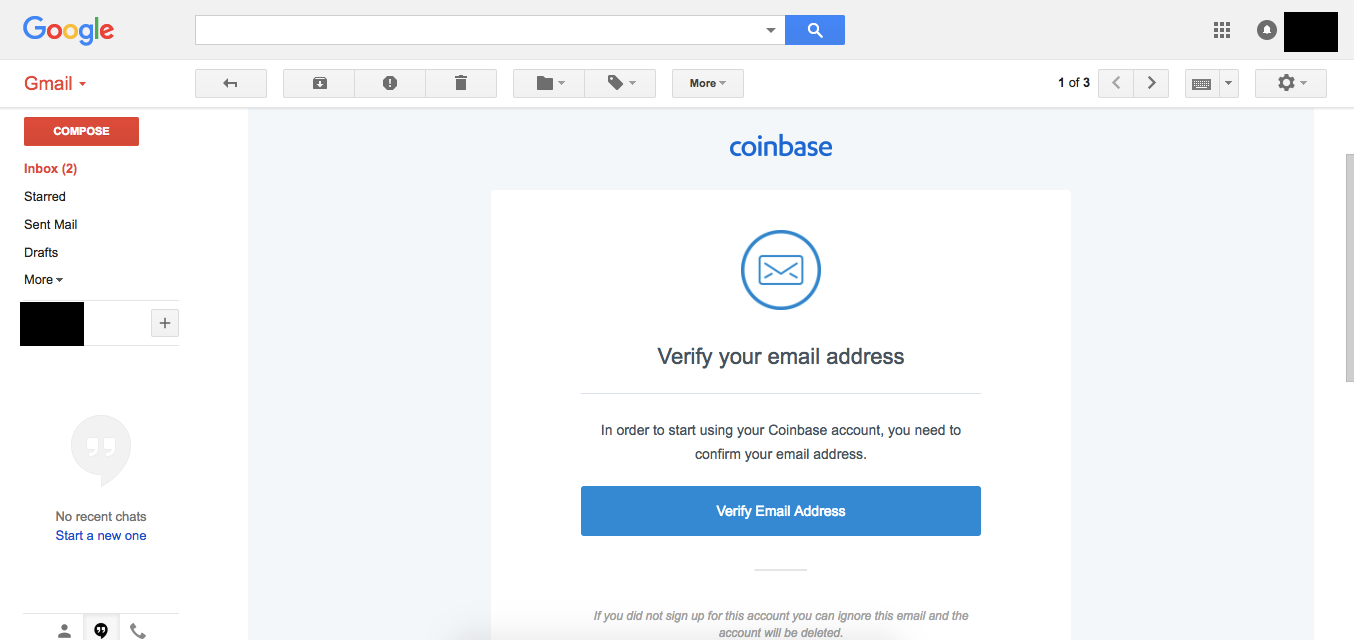
Task: Open the phone calls tab icon
Action: (138, 630)
